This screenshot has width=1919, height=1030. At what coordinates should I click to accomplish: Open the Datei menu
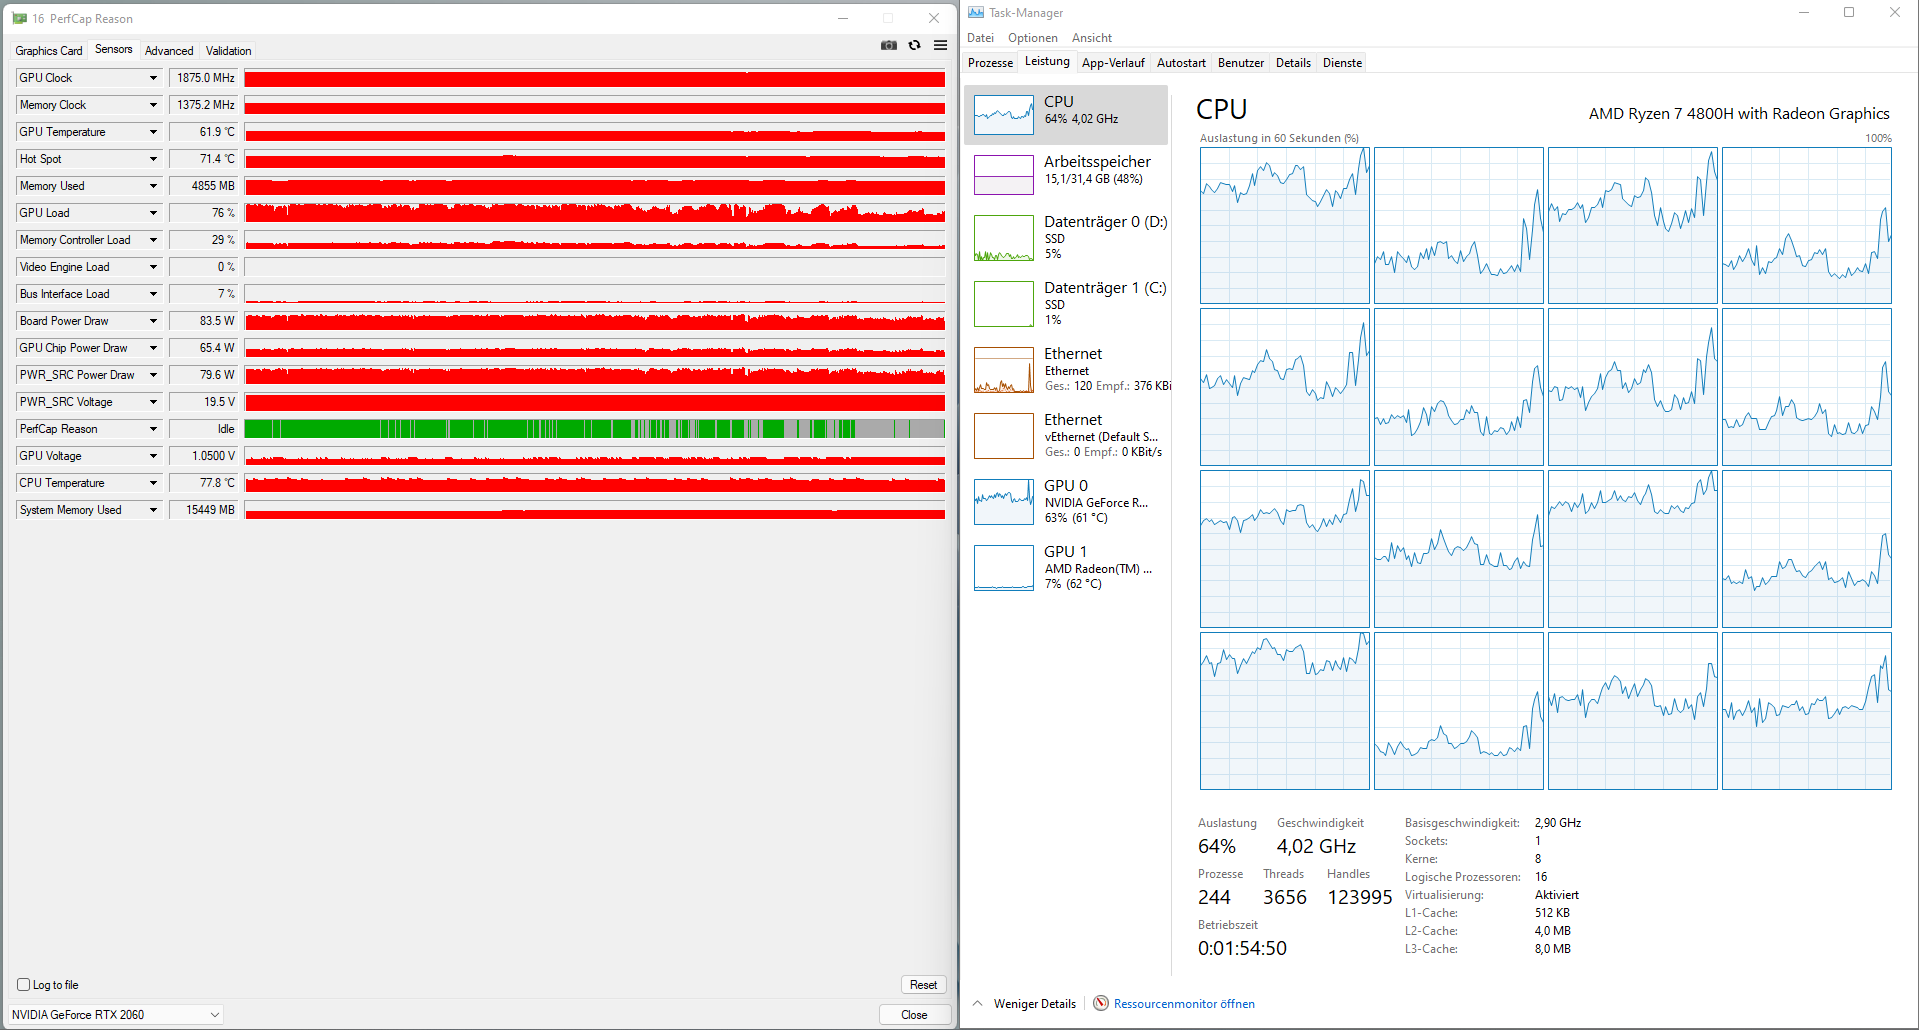[980, 38]
